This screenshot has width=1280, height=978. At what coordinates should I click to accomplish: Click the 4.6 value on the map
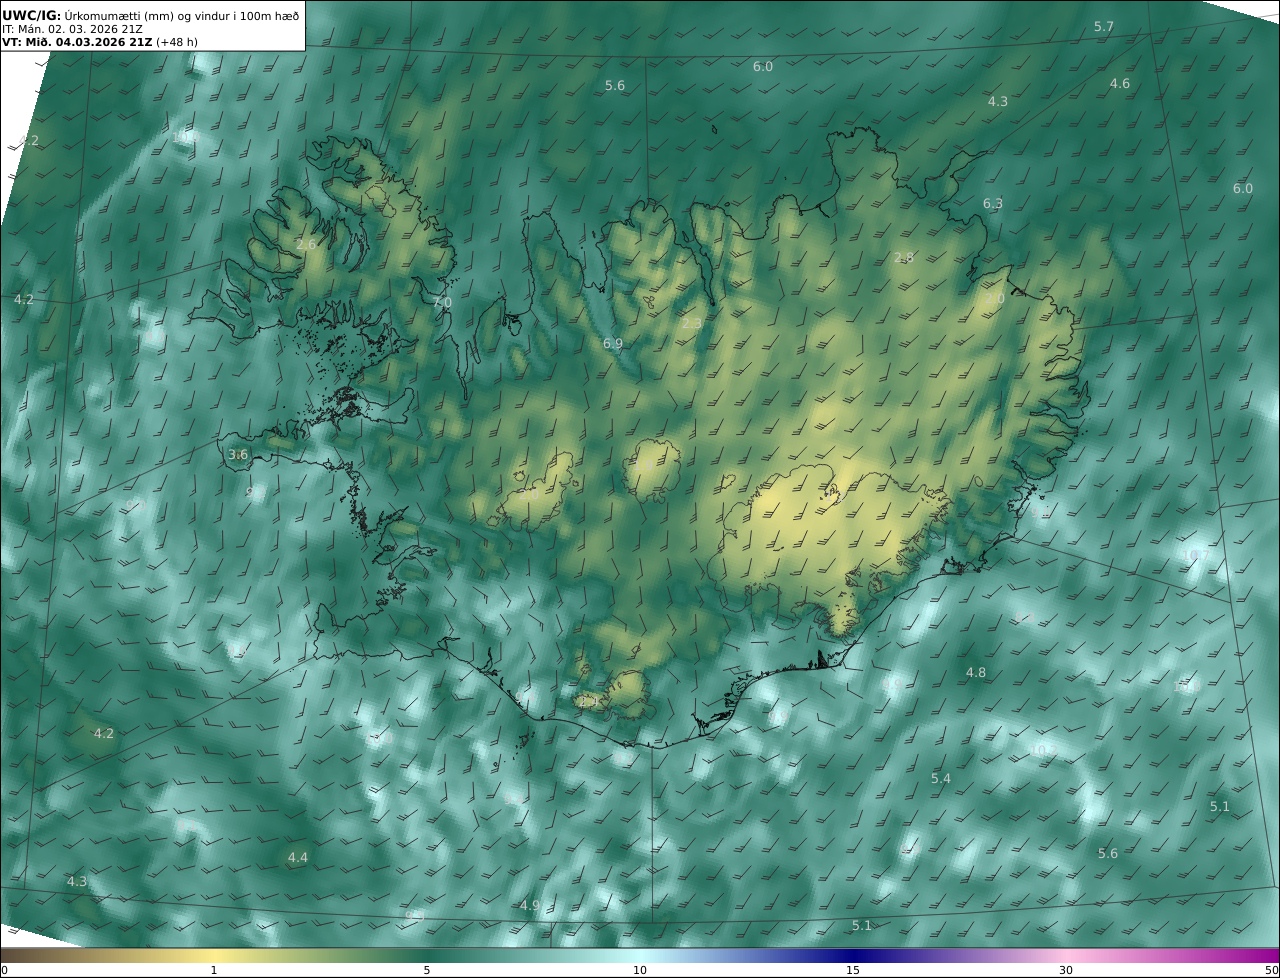(1120, 84)
